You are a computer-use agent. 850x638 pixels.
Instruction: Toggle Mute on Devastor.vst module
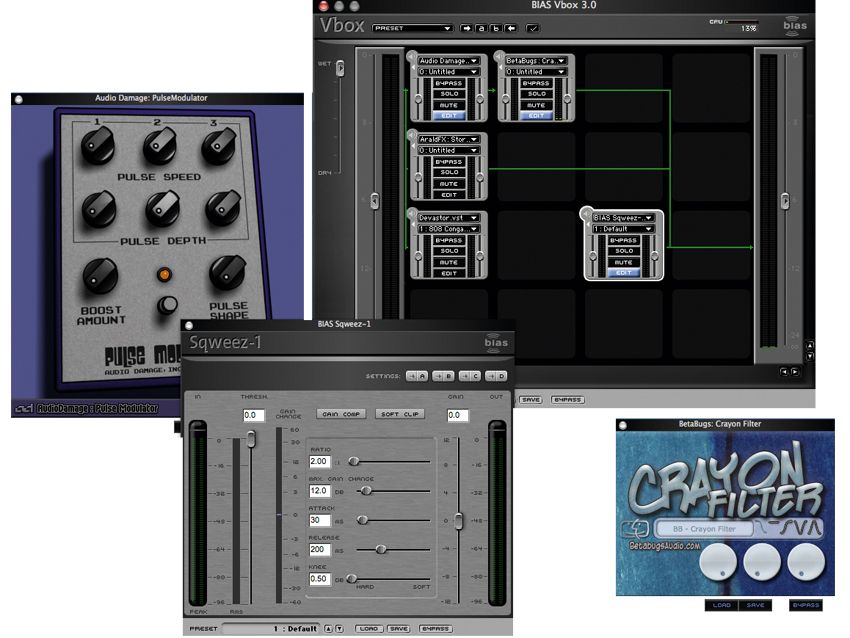point(449,262)
